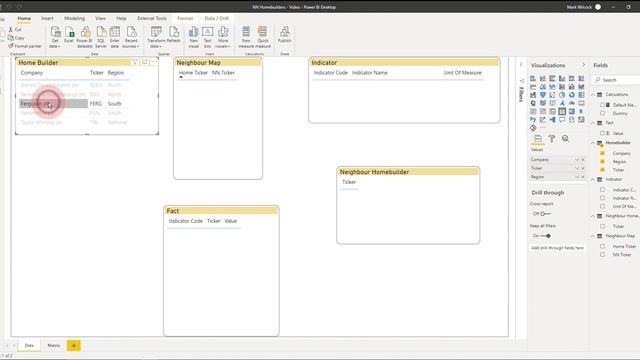Screen dimensions: 640x360
Task: Click filter icon on Home Builder visual
Action: [x=135, y=62]
